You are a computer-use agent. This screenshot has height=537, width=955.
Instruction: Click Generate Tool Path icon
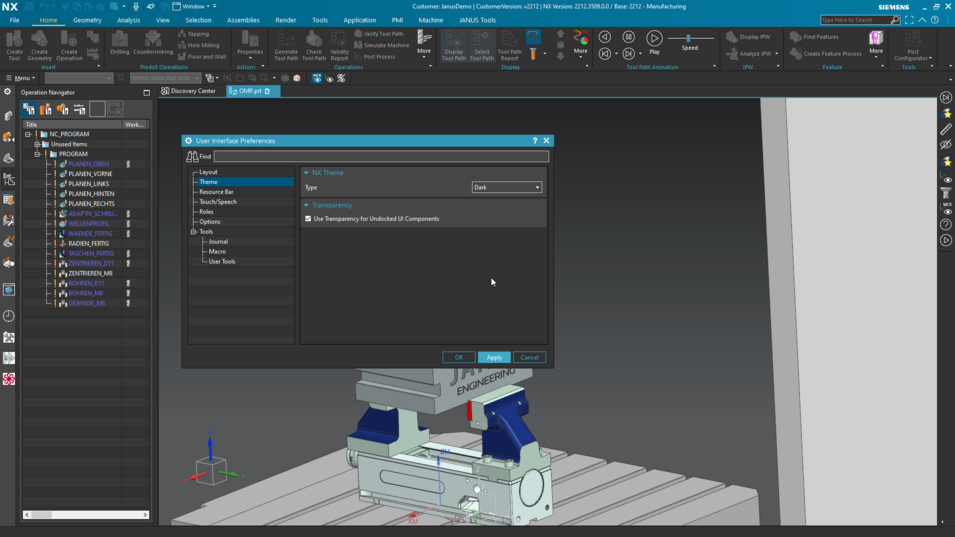[286, 46]
